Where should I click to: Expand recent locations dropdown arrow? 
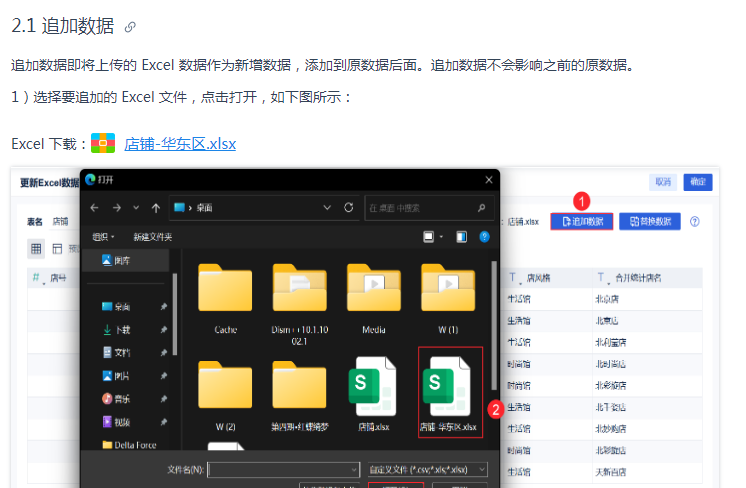pyautogui.click(x=136, y=207)
